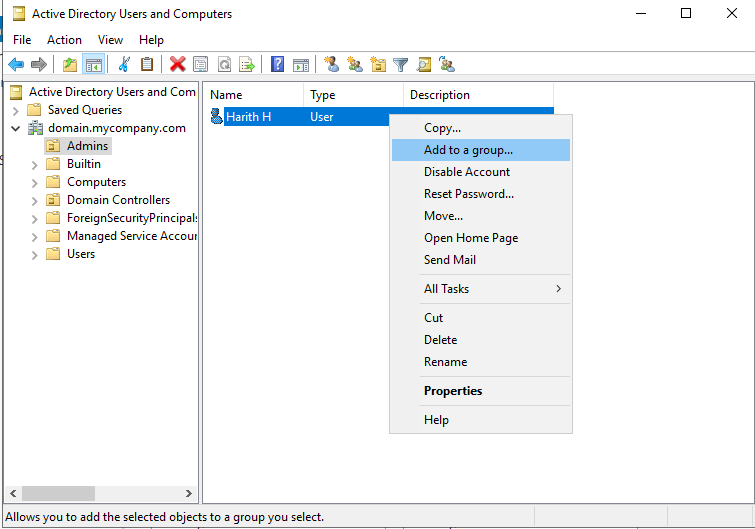
Task: Click the Back arrow in toolbar
Action: coord(16,65)
